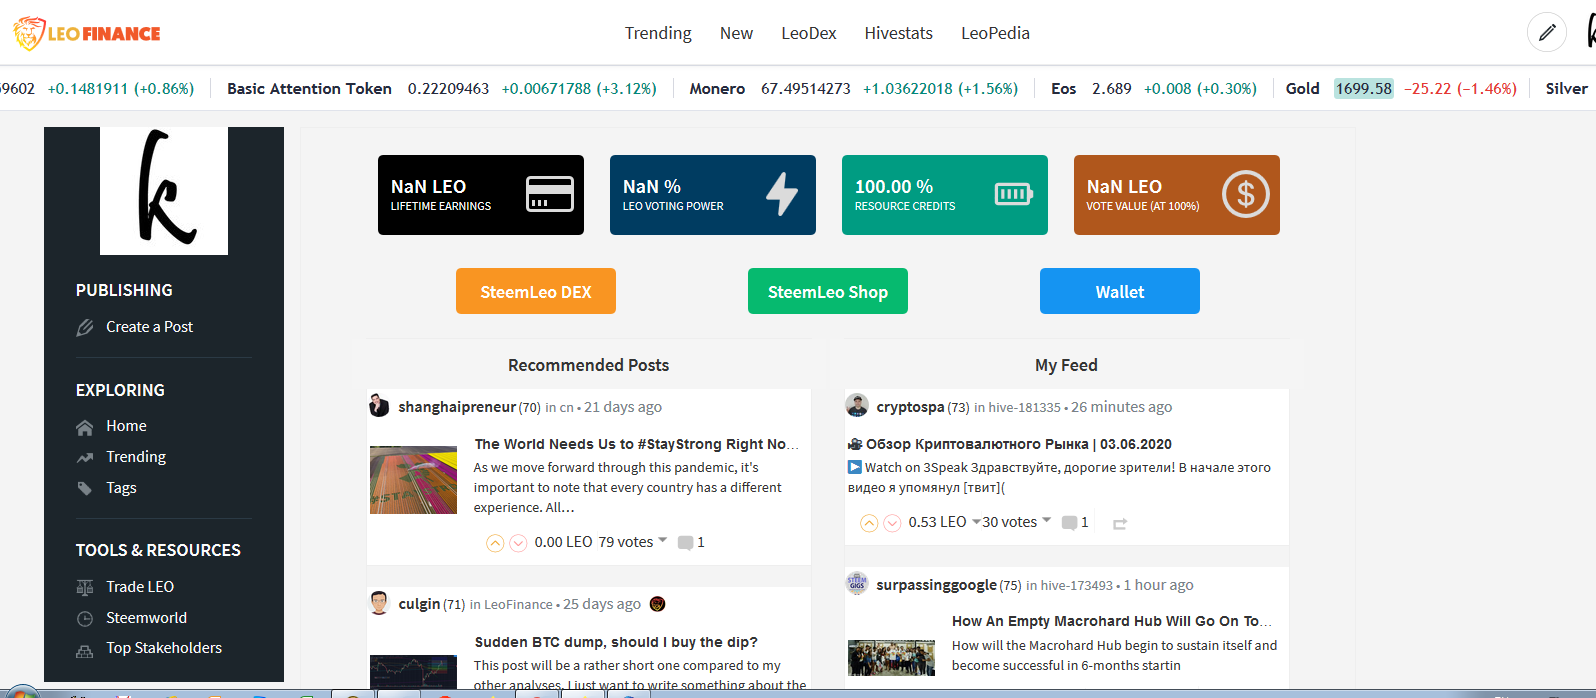Open cryptospa's profile link
The image size is (1596, 698).
click(910, 407)
